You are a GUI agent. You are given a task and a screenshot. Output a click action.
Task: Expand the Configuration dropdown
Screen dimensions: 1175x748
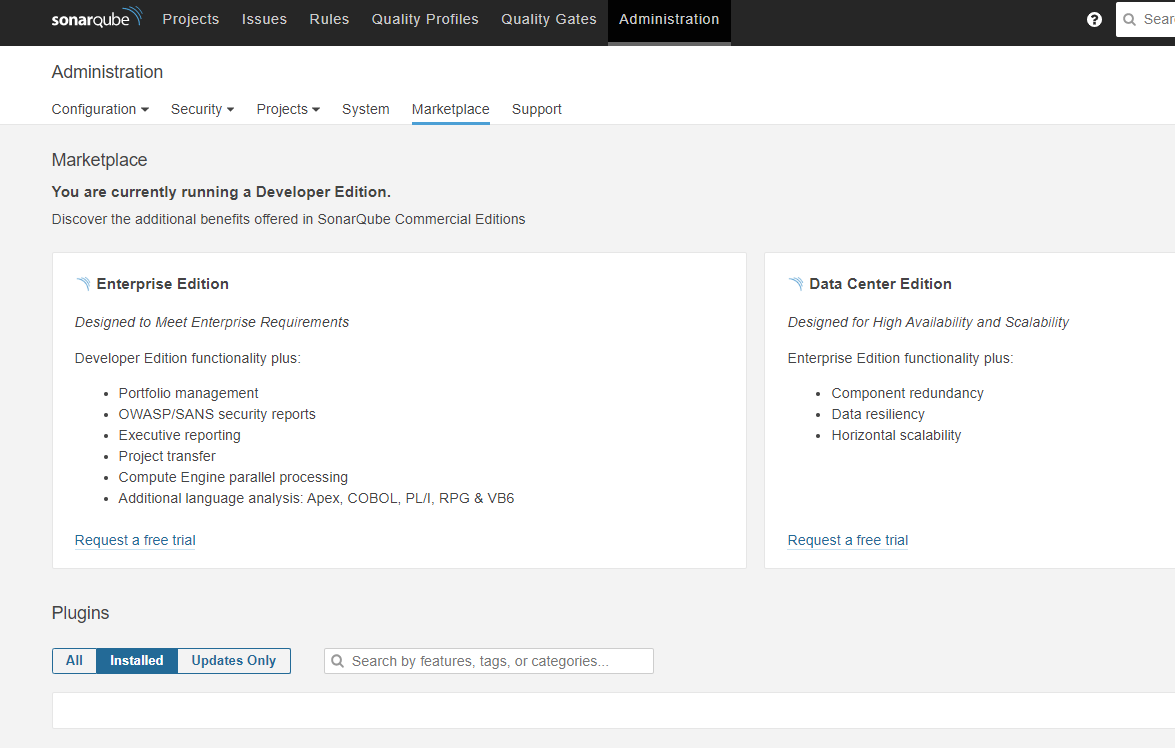100,109
